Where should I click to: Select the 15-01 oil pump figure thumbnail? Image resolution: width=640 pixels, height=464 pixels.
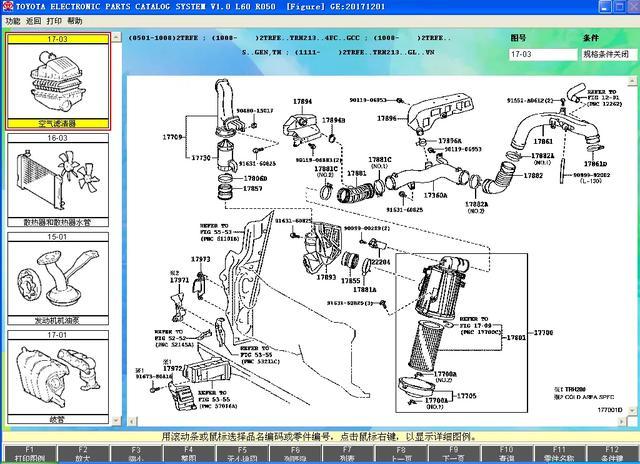[x=58, y=279]
